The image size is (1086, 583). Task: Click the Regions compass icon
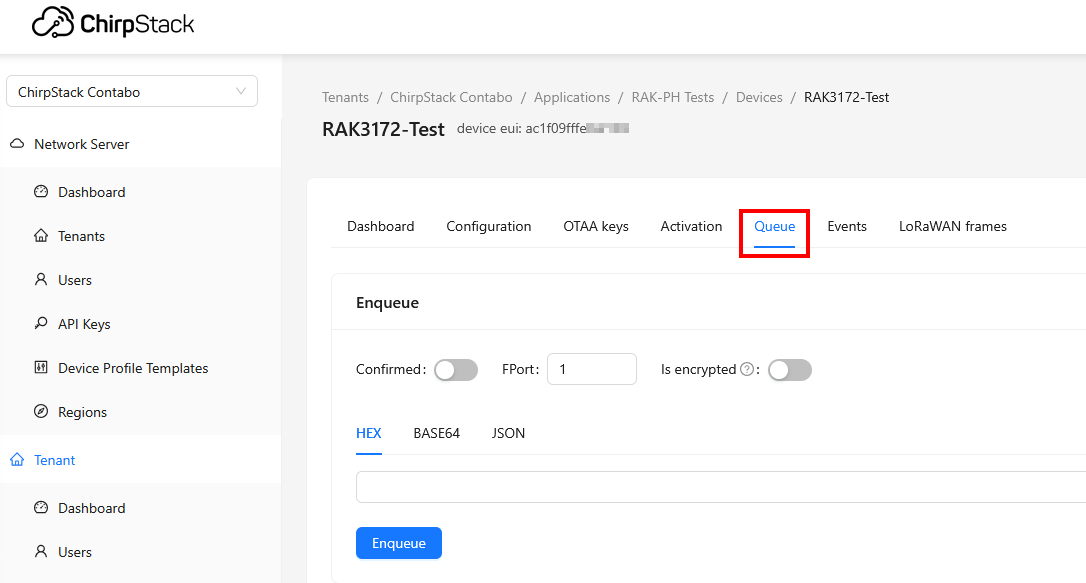41,411
